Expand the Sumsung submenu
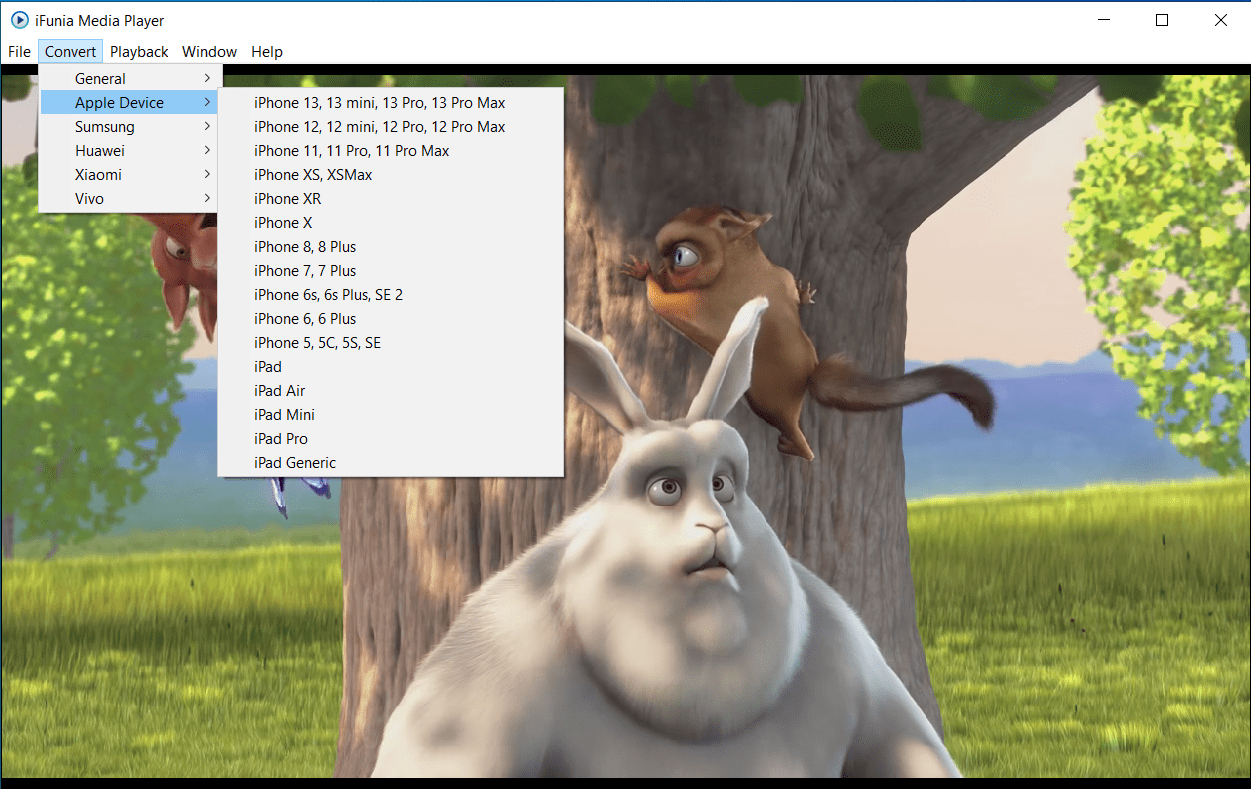The width and height of the screenshot is (1251, 789). click(x=130, y=127)
